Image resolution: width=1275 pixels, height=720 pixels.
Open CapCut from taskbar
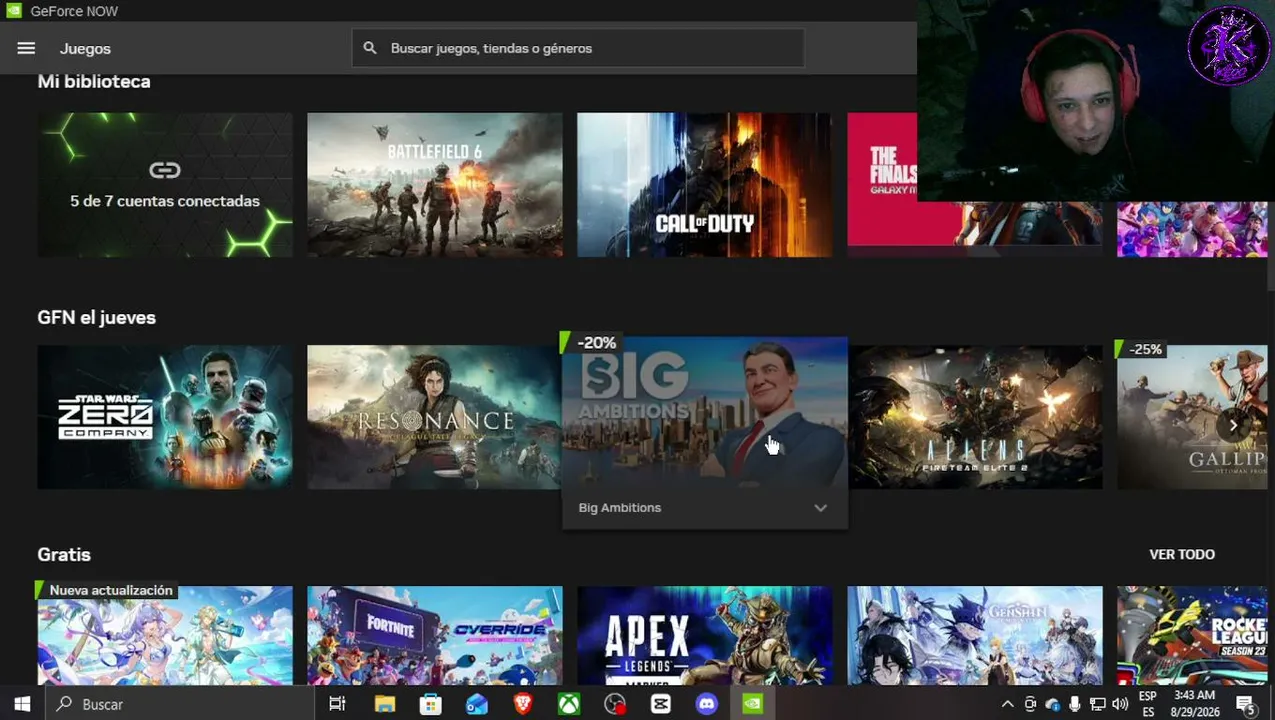(661, 704)
